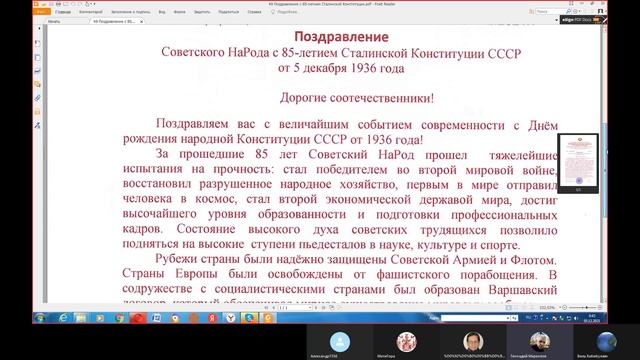Adjust the zoom level slider
The height and width of the screenshot is (360, 640).
coord(582,307)
